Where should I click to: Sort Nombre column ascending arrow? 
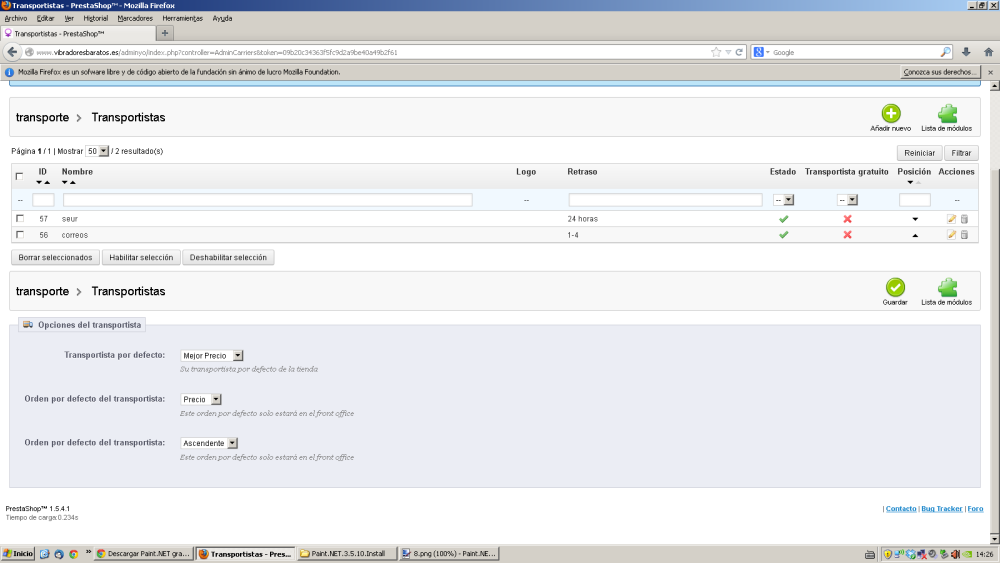(x=73, y=182)
